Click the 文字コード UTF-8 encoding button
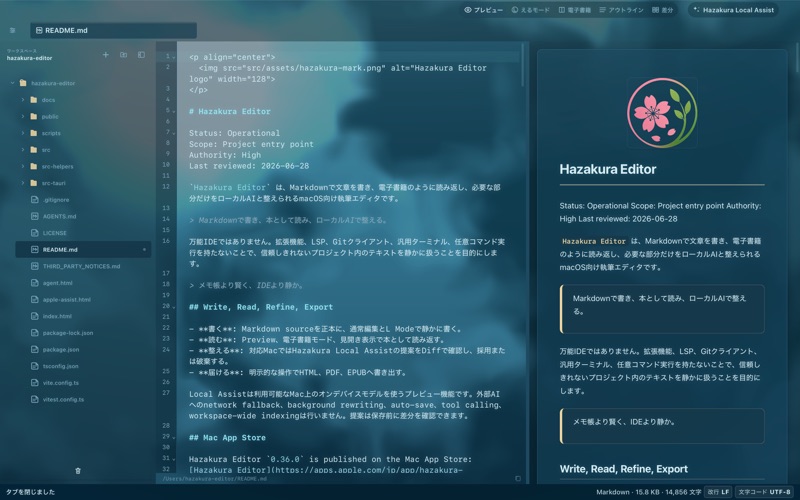The image size is (800, 500). (x=765, y=492)
